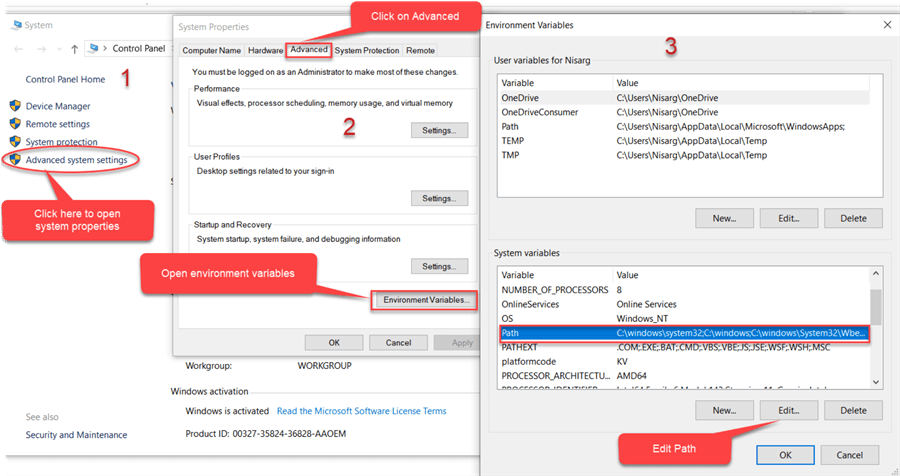This screenshot has width=900, height=476.
Task: Click Edit under System variables
Action: coord(789,411)
